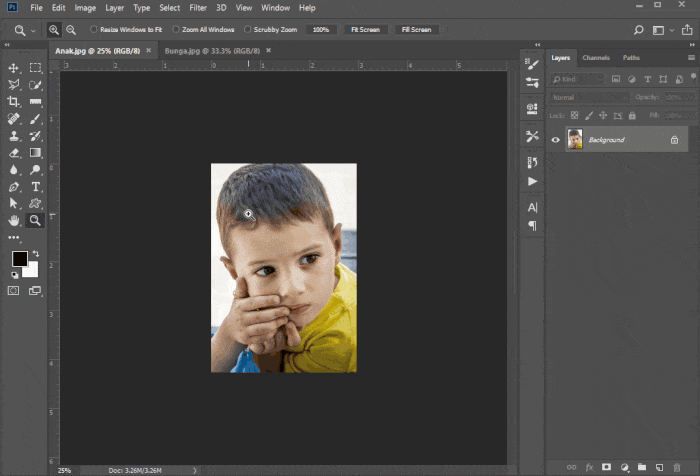Select the Path Selection tool
Image resolution: width=700 pixels, height=476 pixels.
(x=13, y=204)
